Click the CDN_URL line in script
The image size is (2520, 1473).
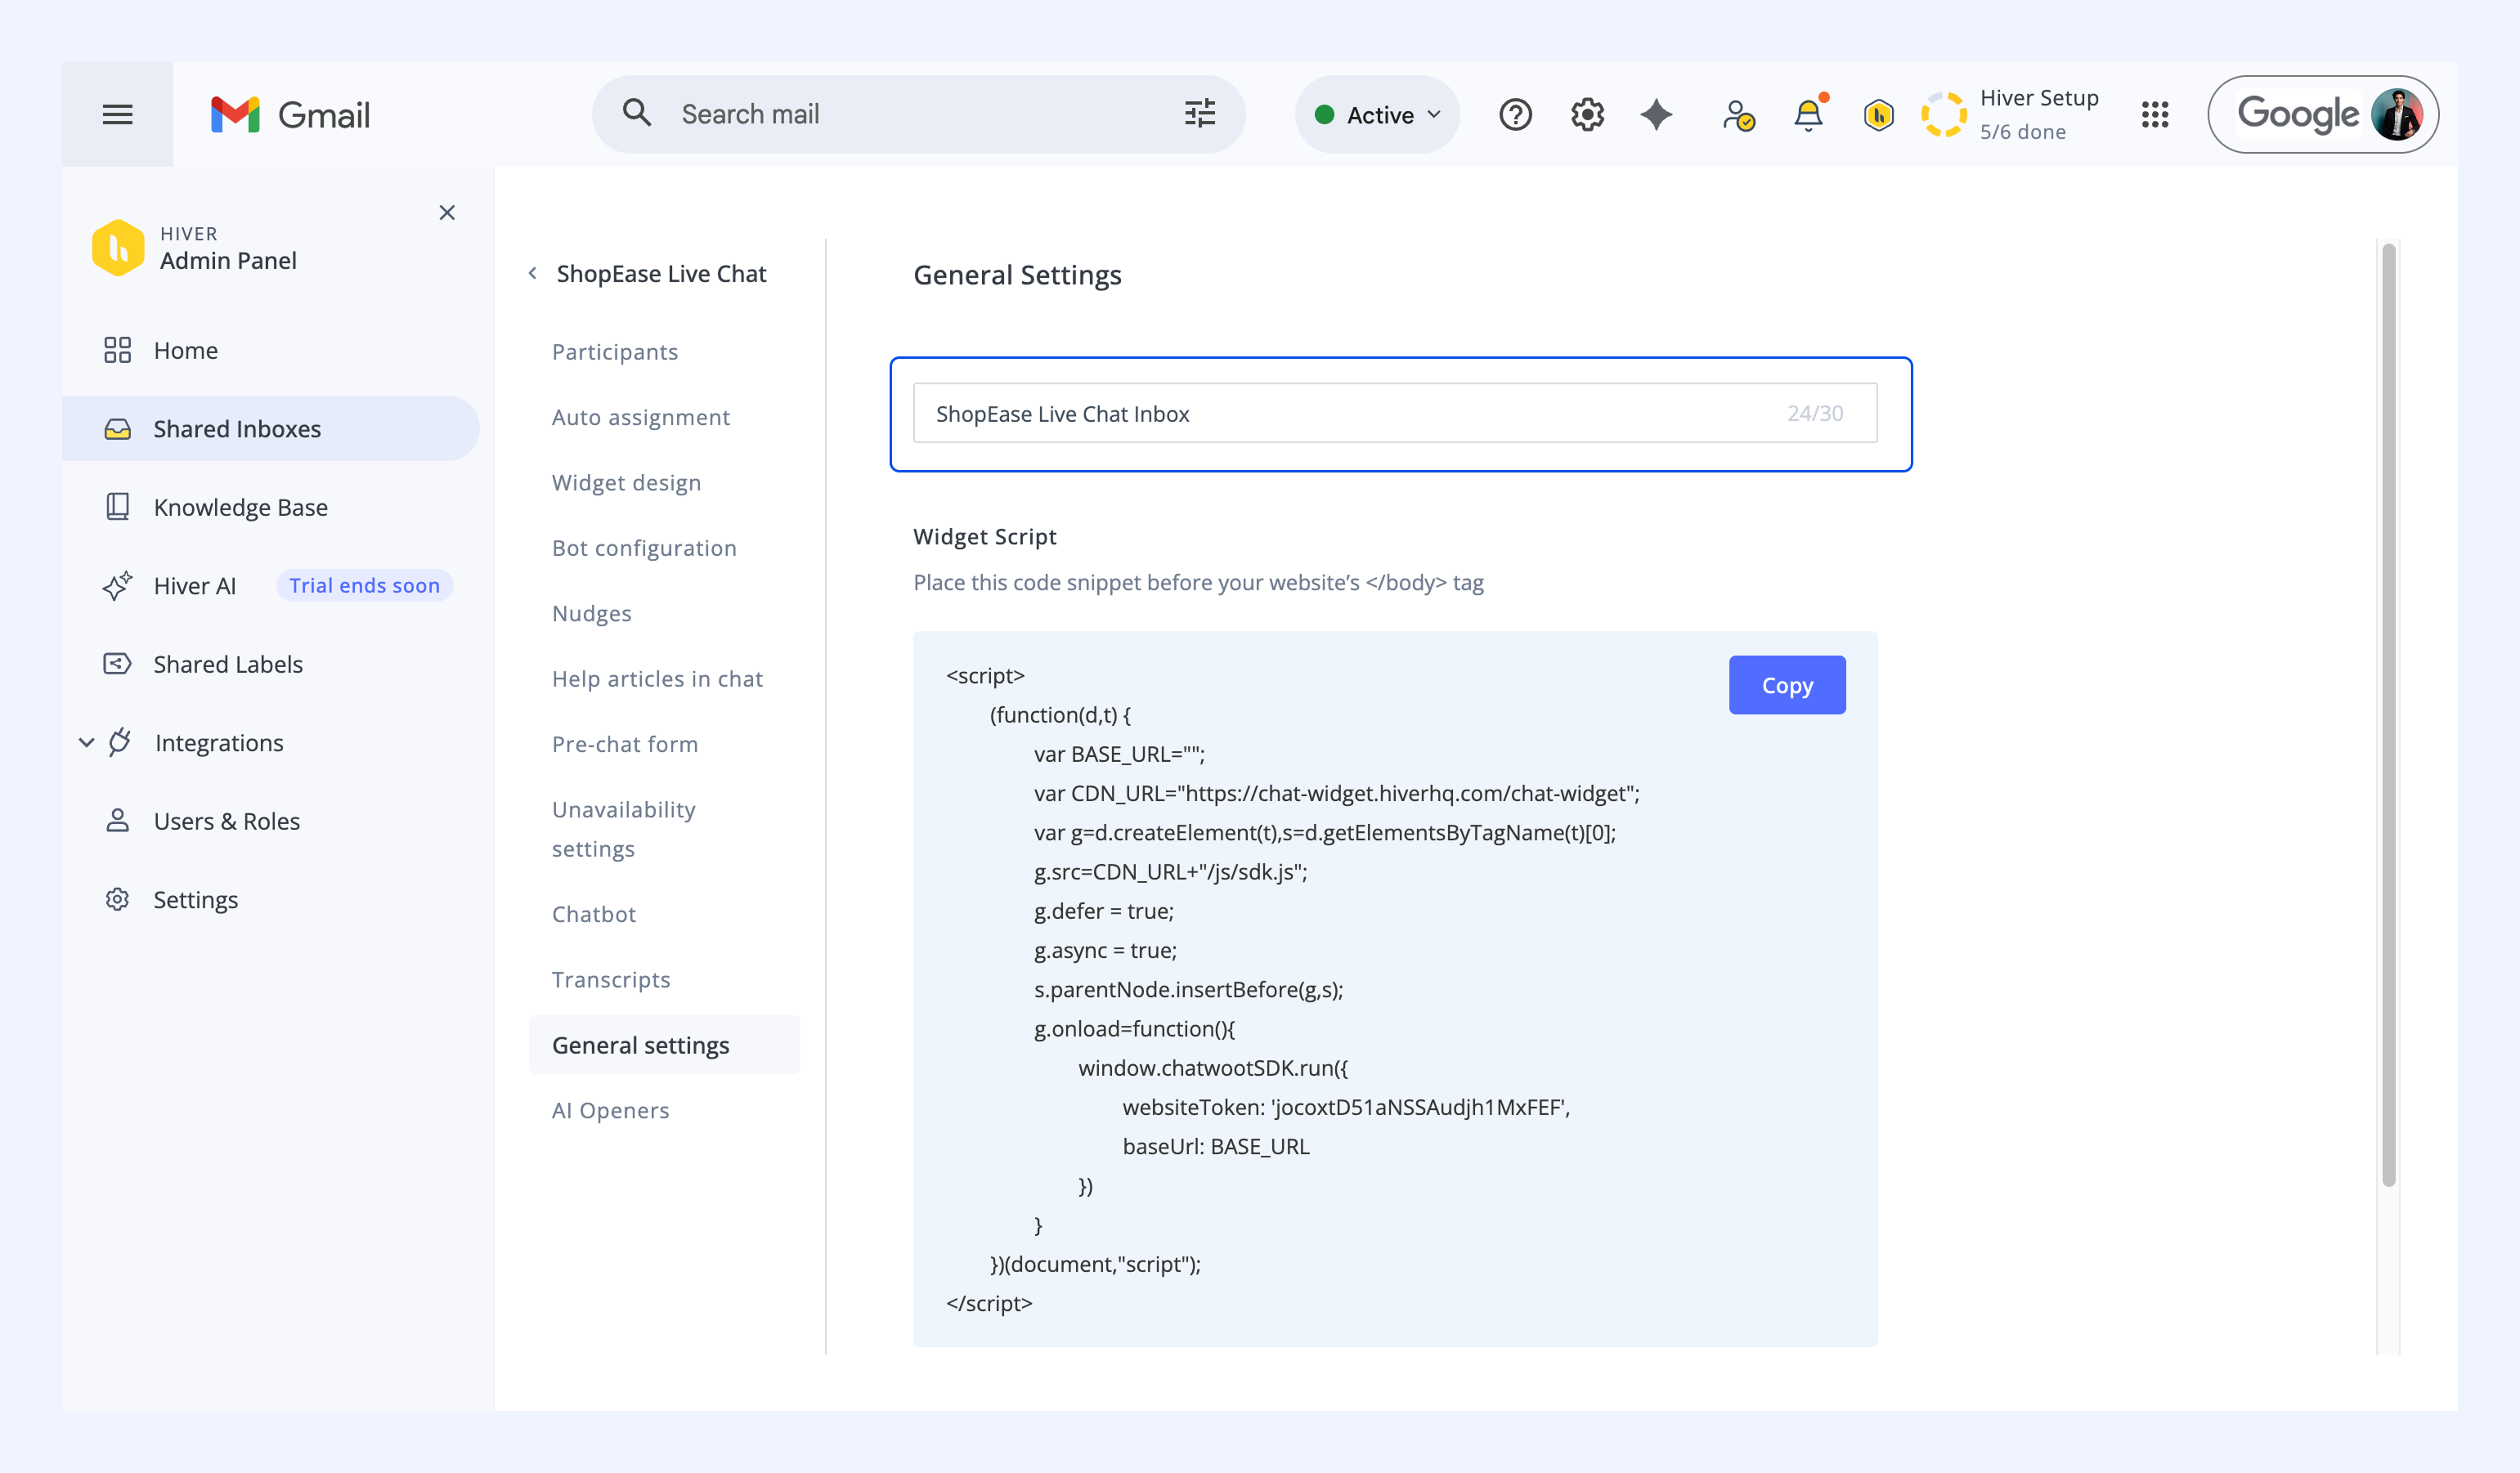[1337, 793]
